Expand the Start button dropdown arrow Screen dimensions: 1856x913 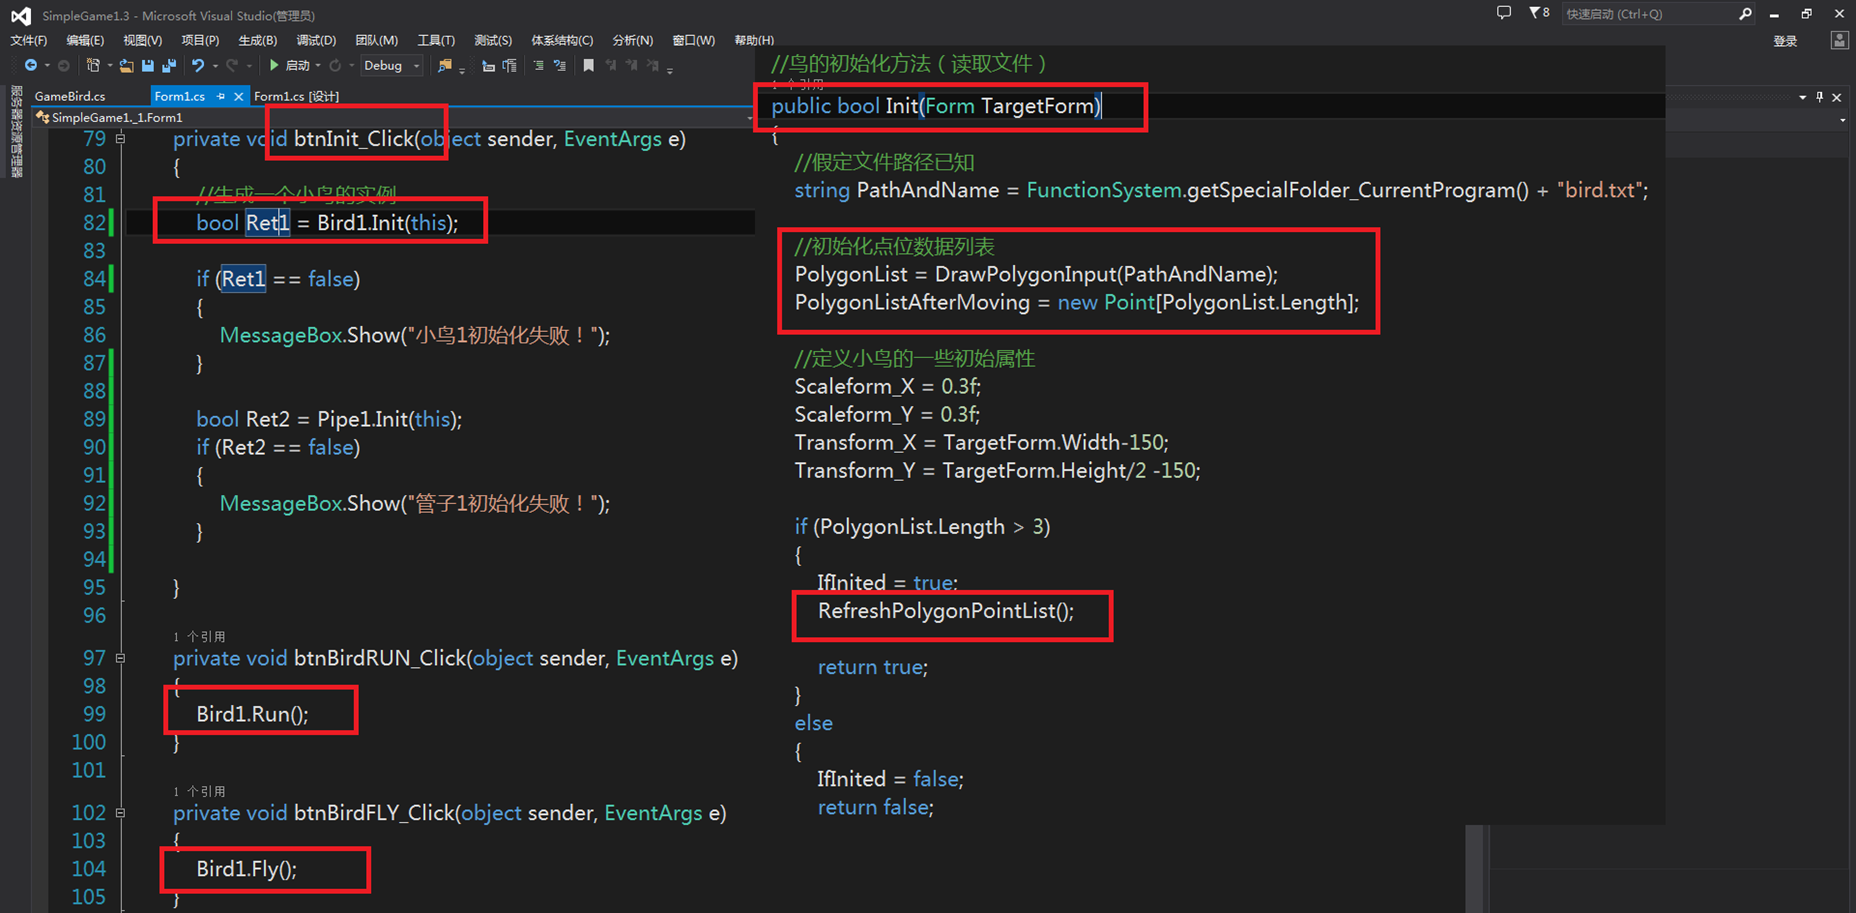point(318,66)
